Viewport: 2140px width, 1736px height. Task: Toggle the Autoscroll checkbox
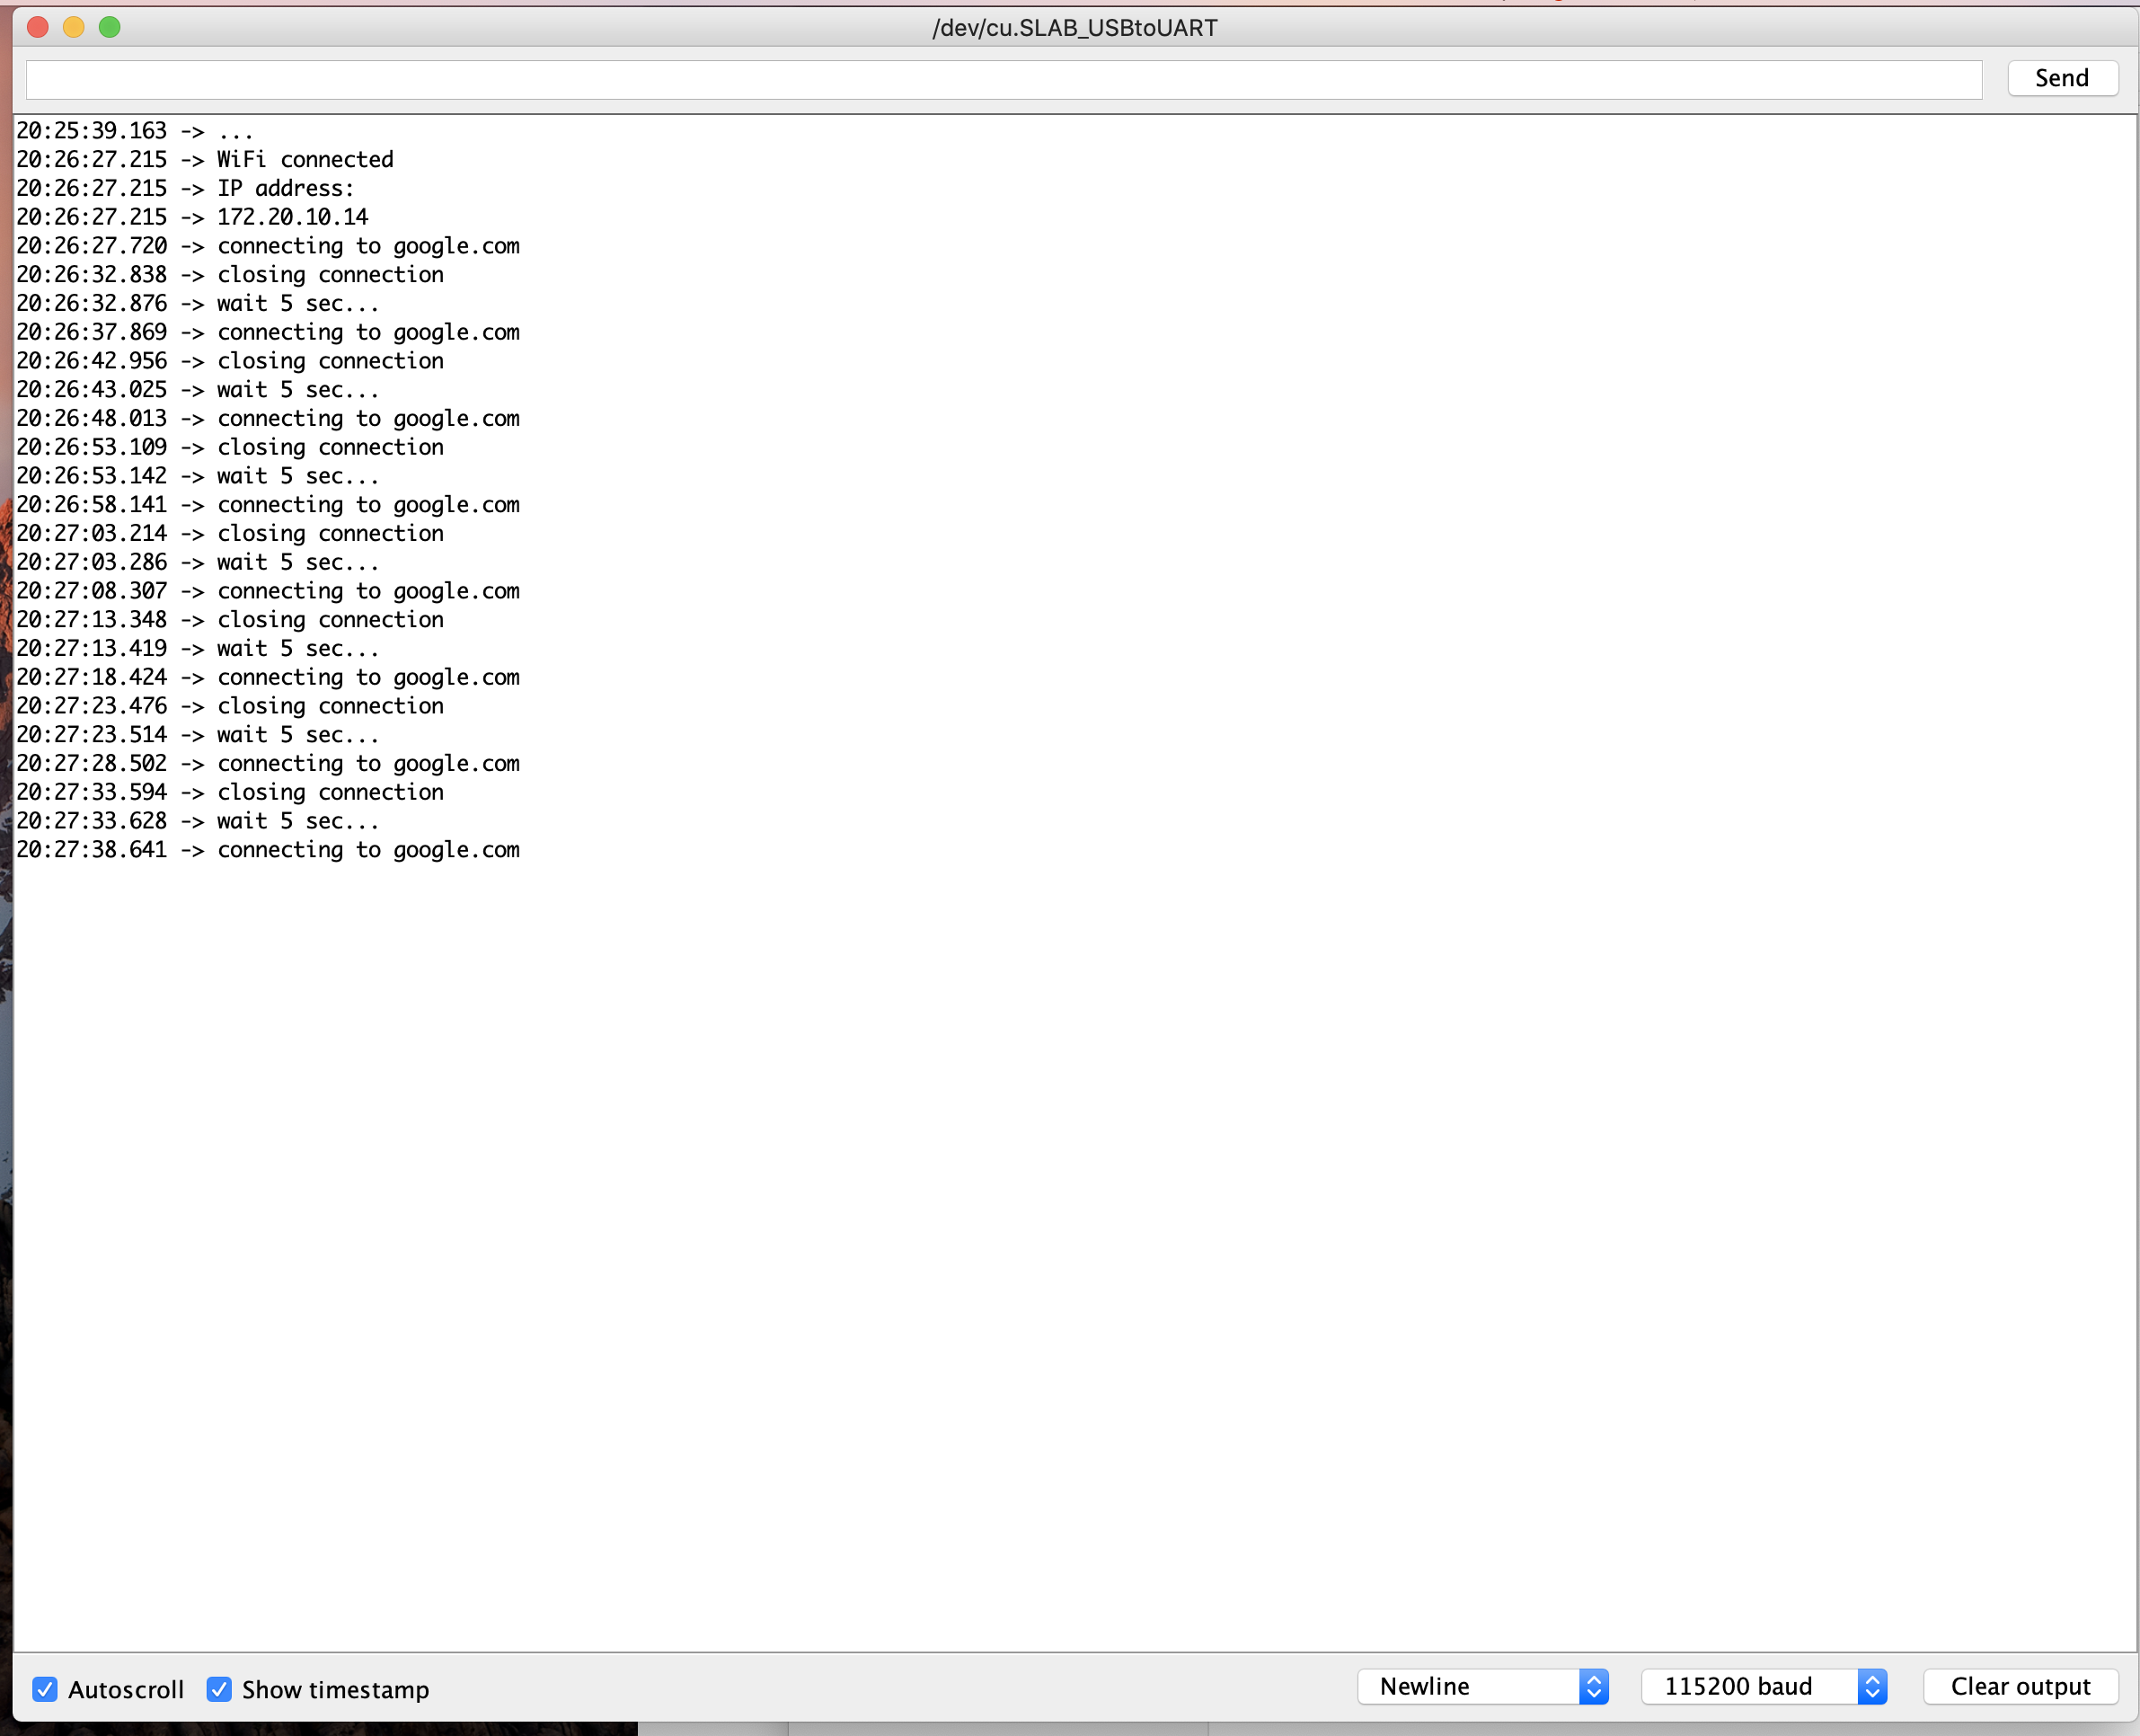(x=45, y=1689)
